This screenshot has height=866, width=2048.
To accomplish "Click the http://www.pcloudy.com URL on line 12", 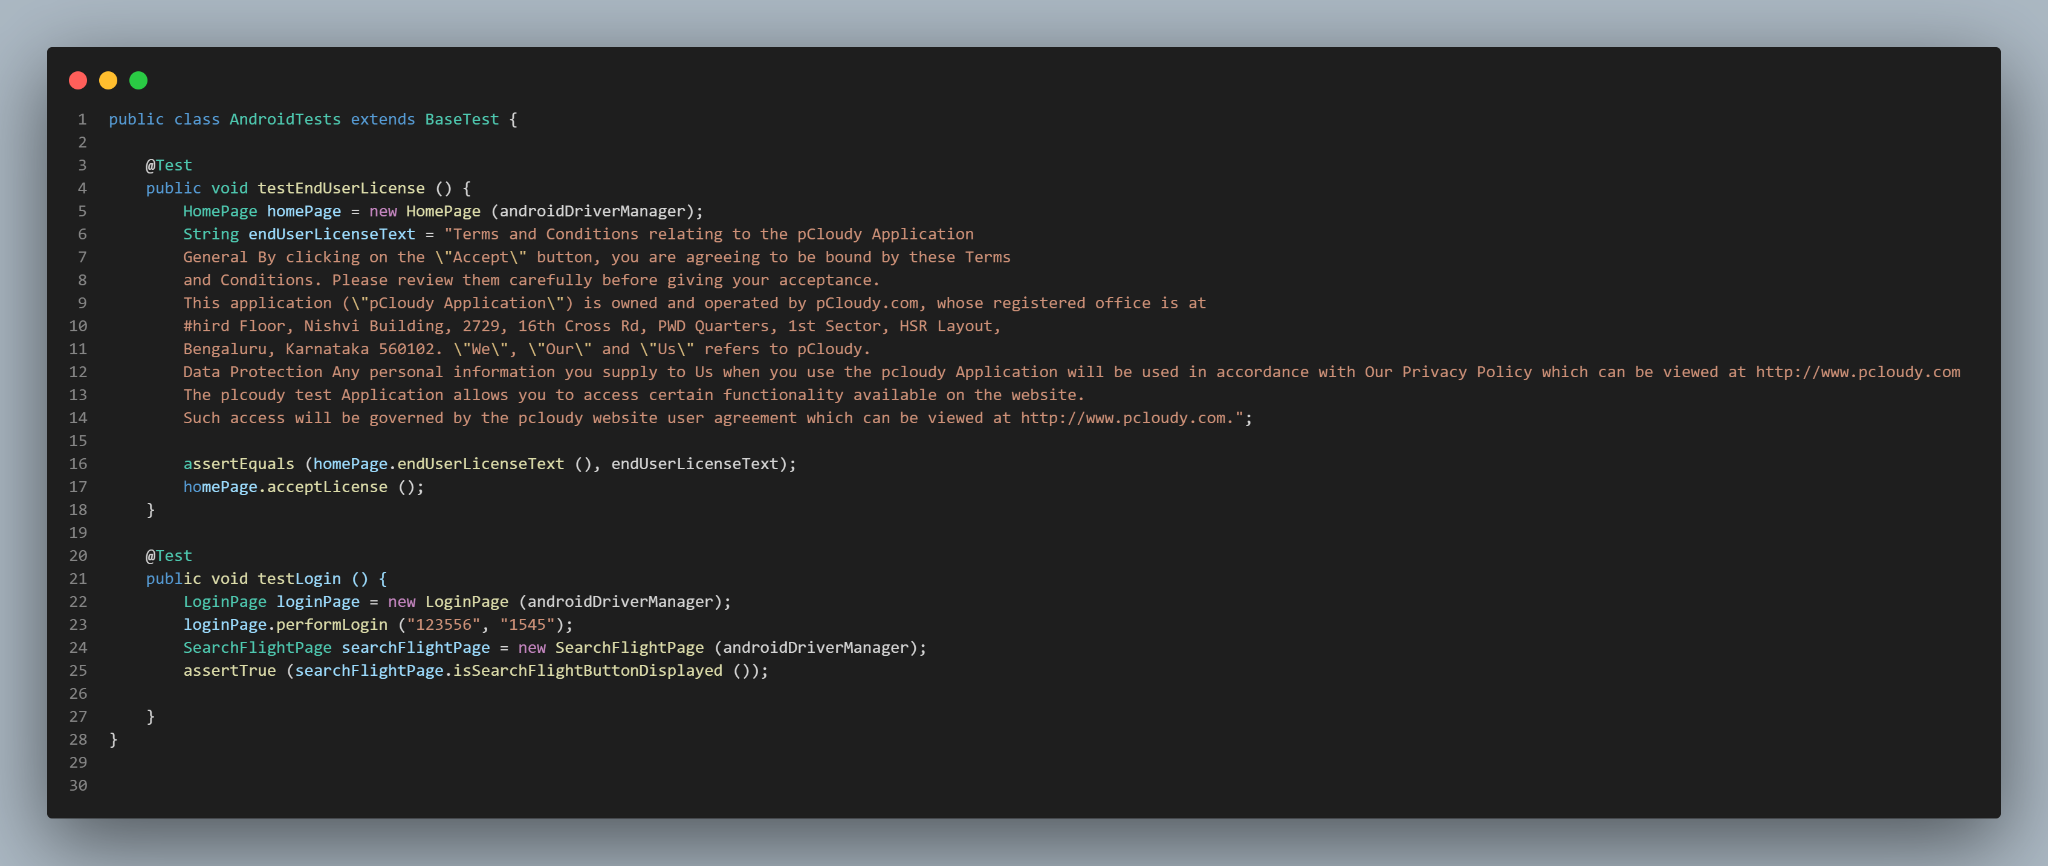I will (x=1858, y=372).
